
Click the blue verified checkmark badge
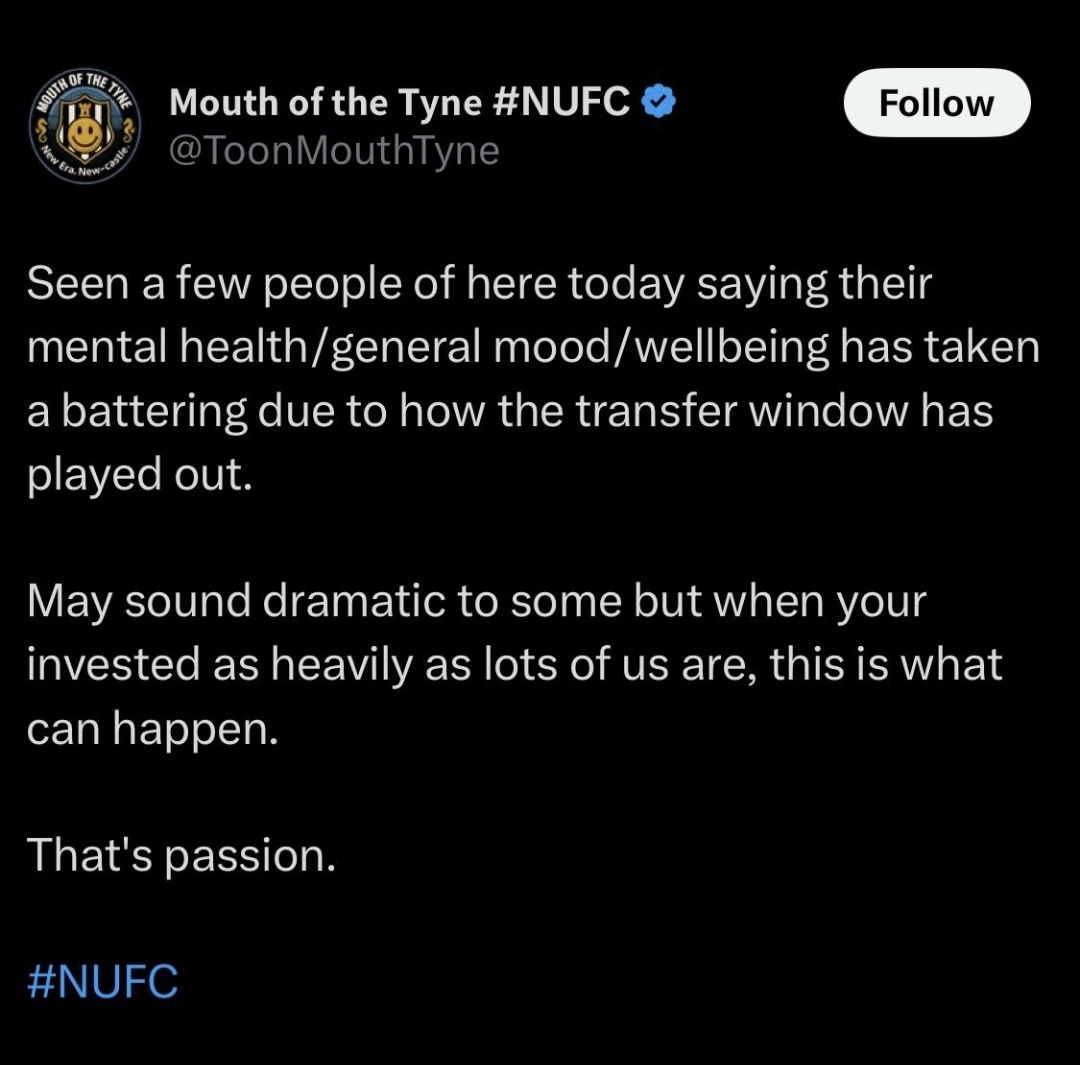pos(658,102)
